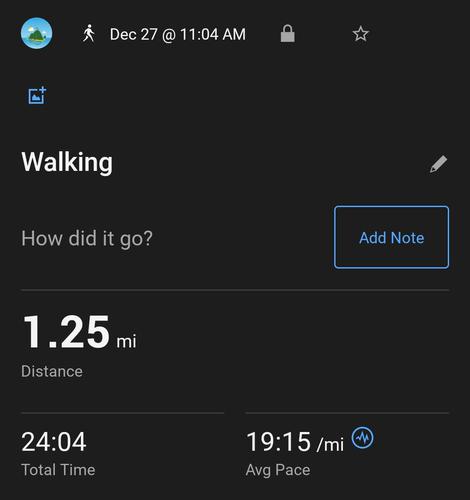The image size is (470, 500).
Task: Select the 1.25 mi distance value
Action: (79, 332)
